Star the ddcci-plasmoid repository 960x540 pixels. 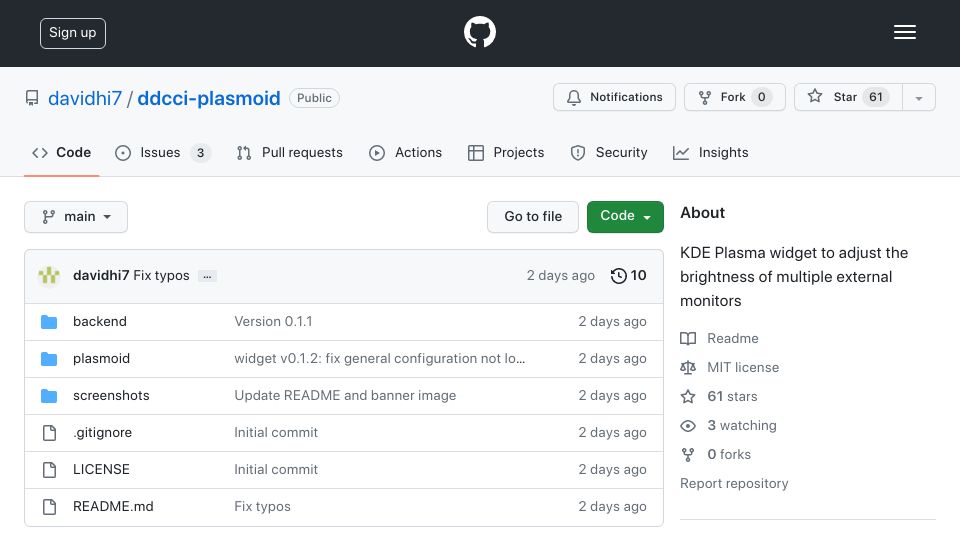(x=848, y=97)
